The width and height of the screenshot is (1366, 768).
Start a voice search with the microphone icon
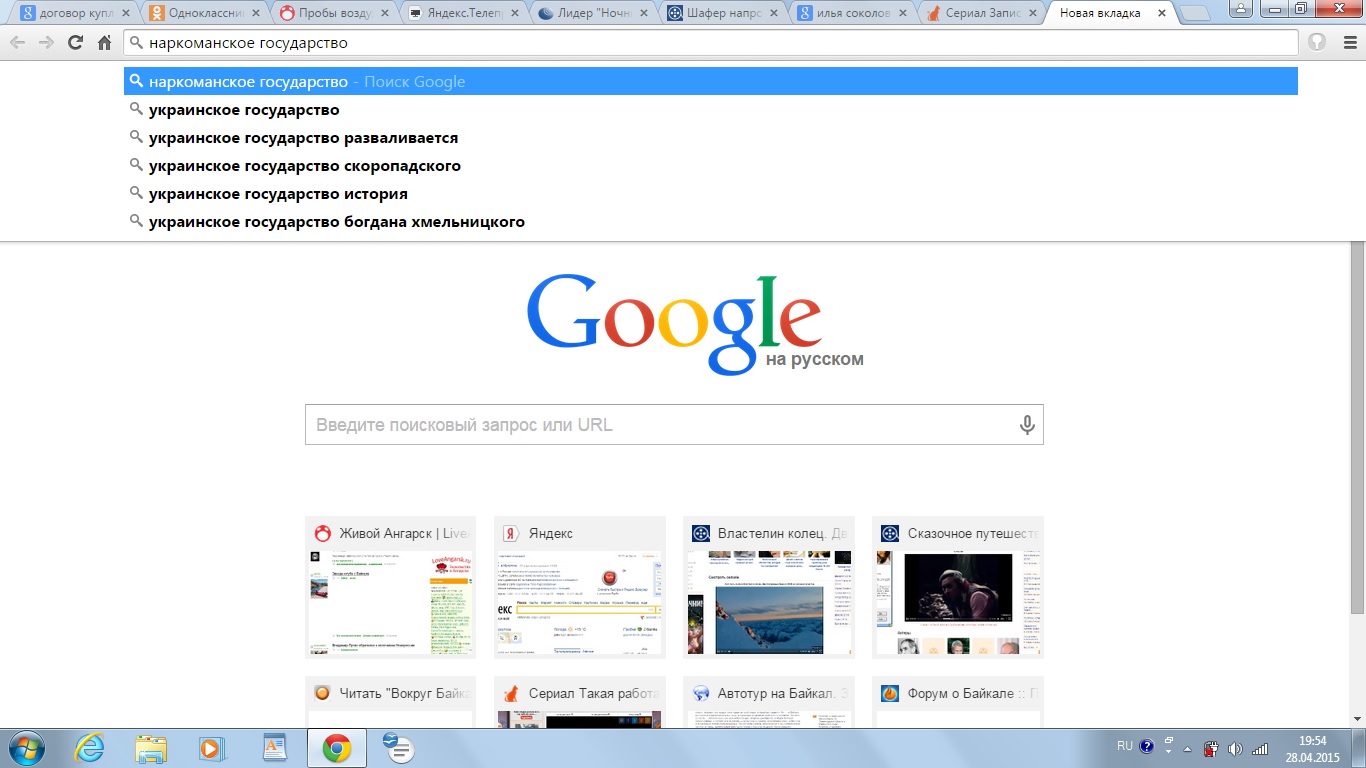click(1026, 423)
